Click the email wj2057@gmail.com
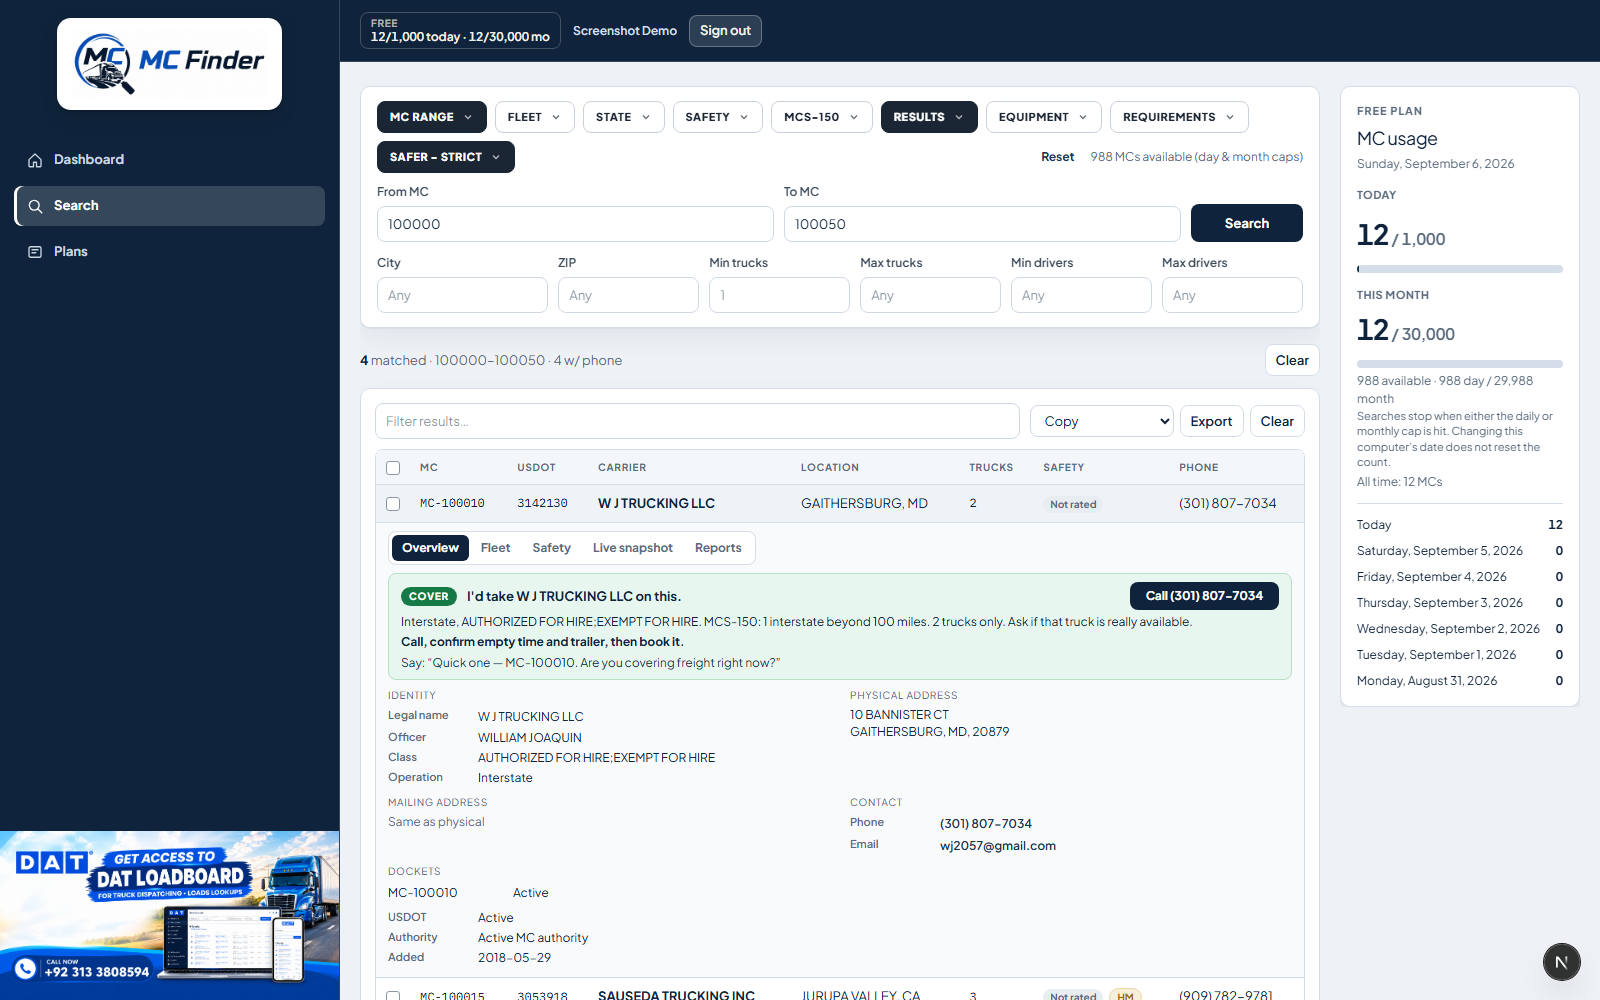 tap(998, 846)
